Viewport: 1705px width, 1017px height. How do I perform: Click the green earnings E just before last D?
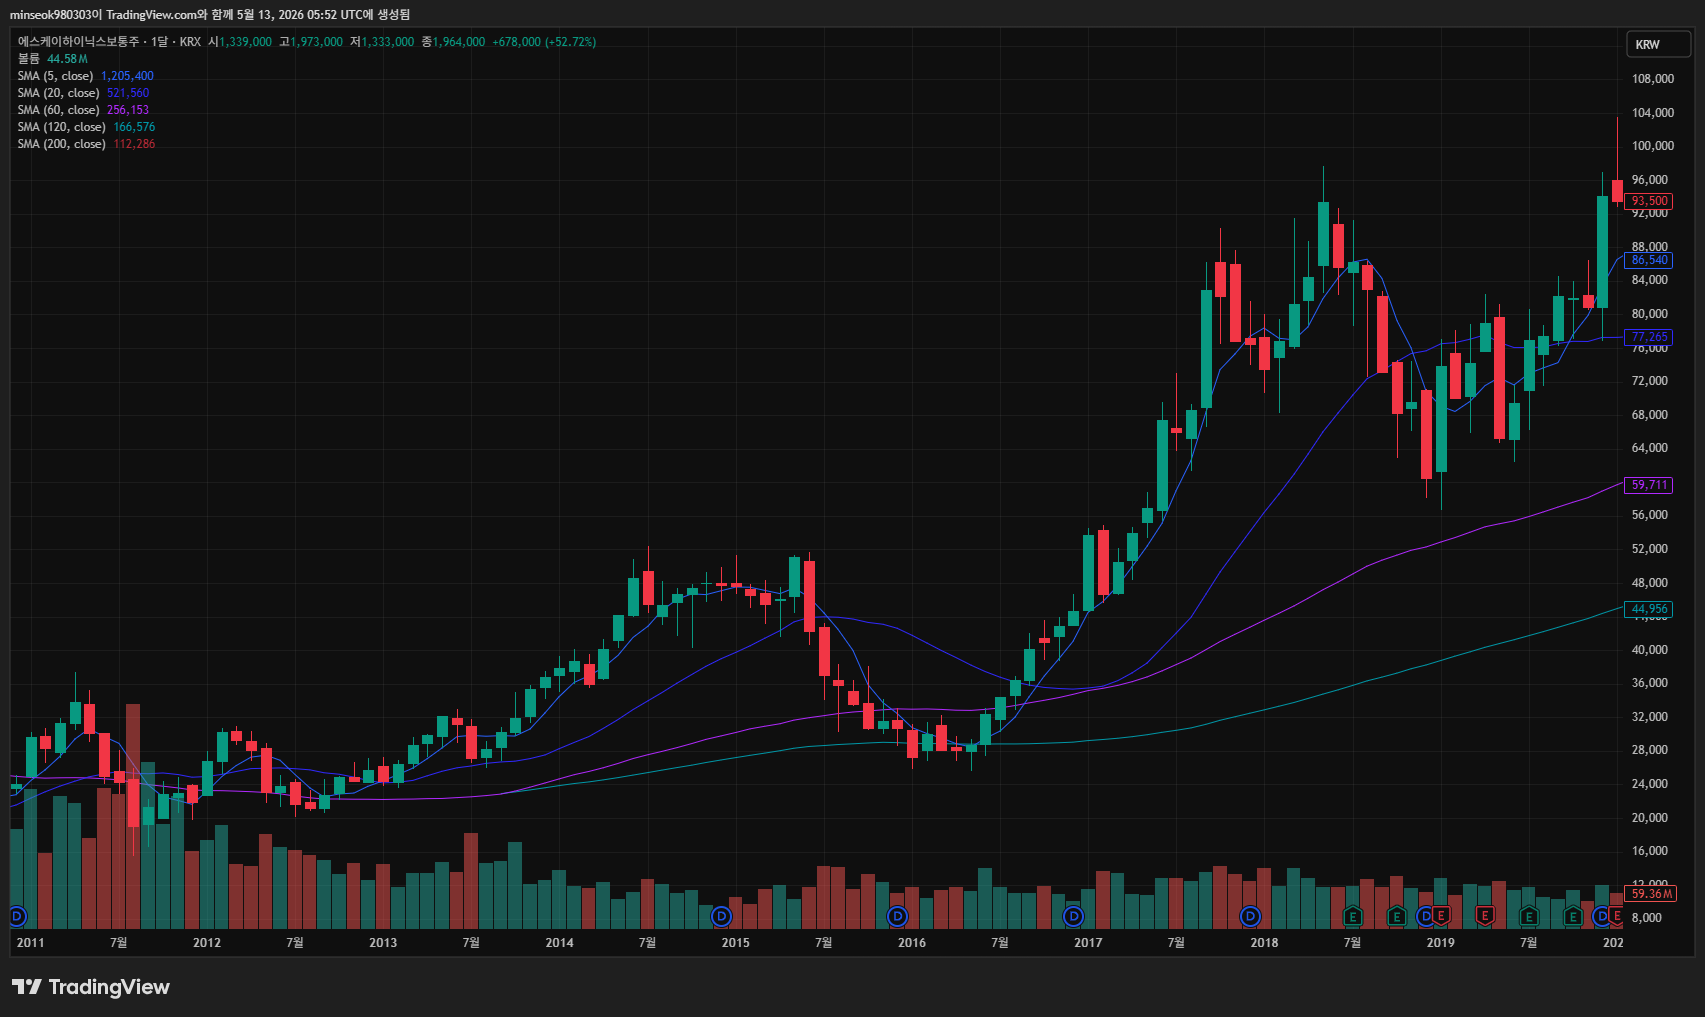pyautogui.click(x=1573, y=916)
